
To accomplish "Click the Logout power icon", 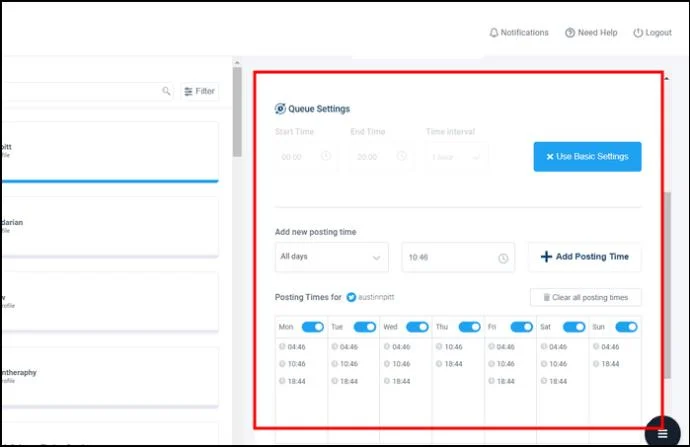I will pos(638,33).
